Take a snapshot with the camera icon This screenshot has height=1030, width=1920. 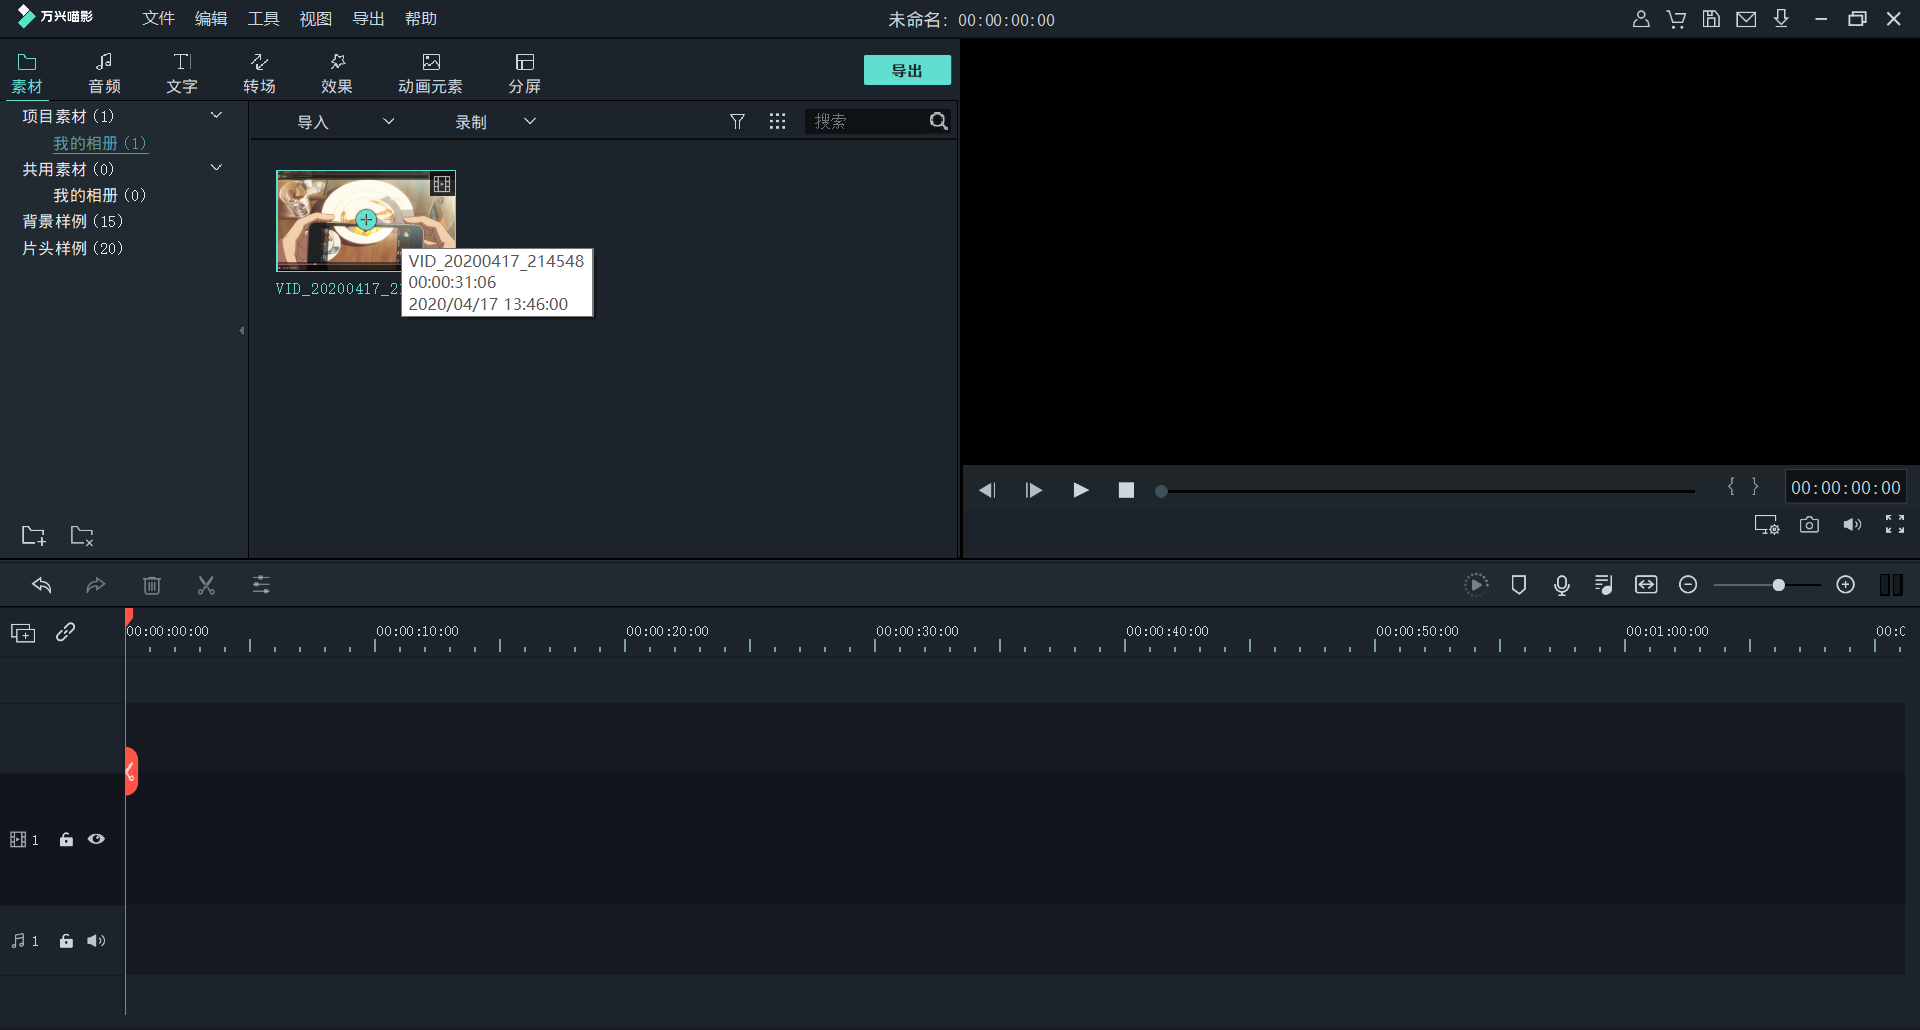[1809, 525]
